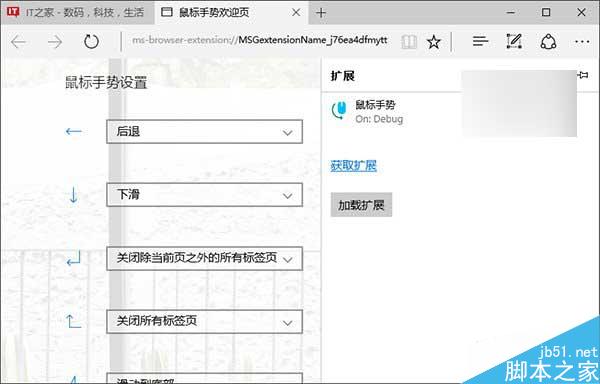Expand the 关闭所有标签页 dropdown
This screenshot has height=384, width=600.
(204, 321)
